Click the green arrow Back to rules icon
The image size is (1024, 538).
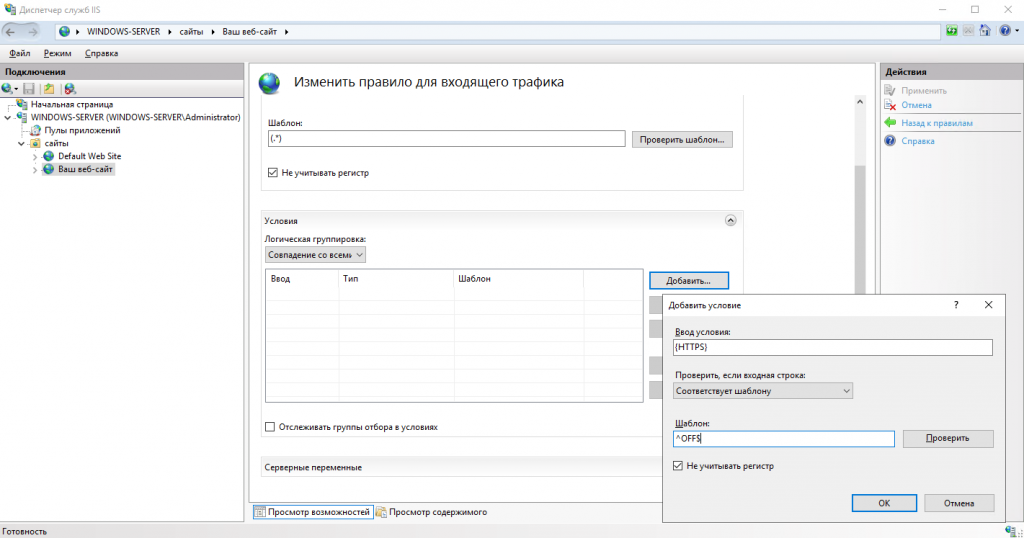(889, 123)
